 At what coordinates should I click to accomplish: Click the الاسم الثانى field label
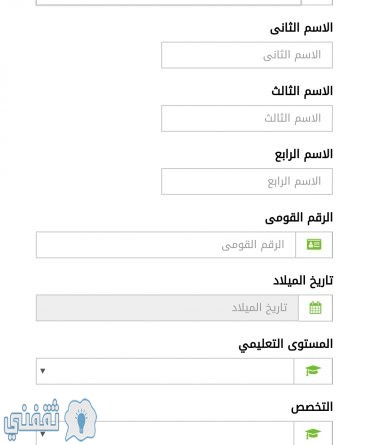[x=301, y=28]
